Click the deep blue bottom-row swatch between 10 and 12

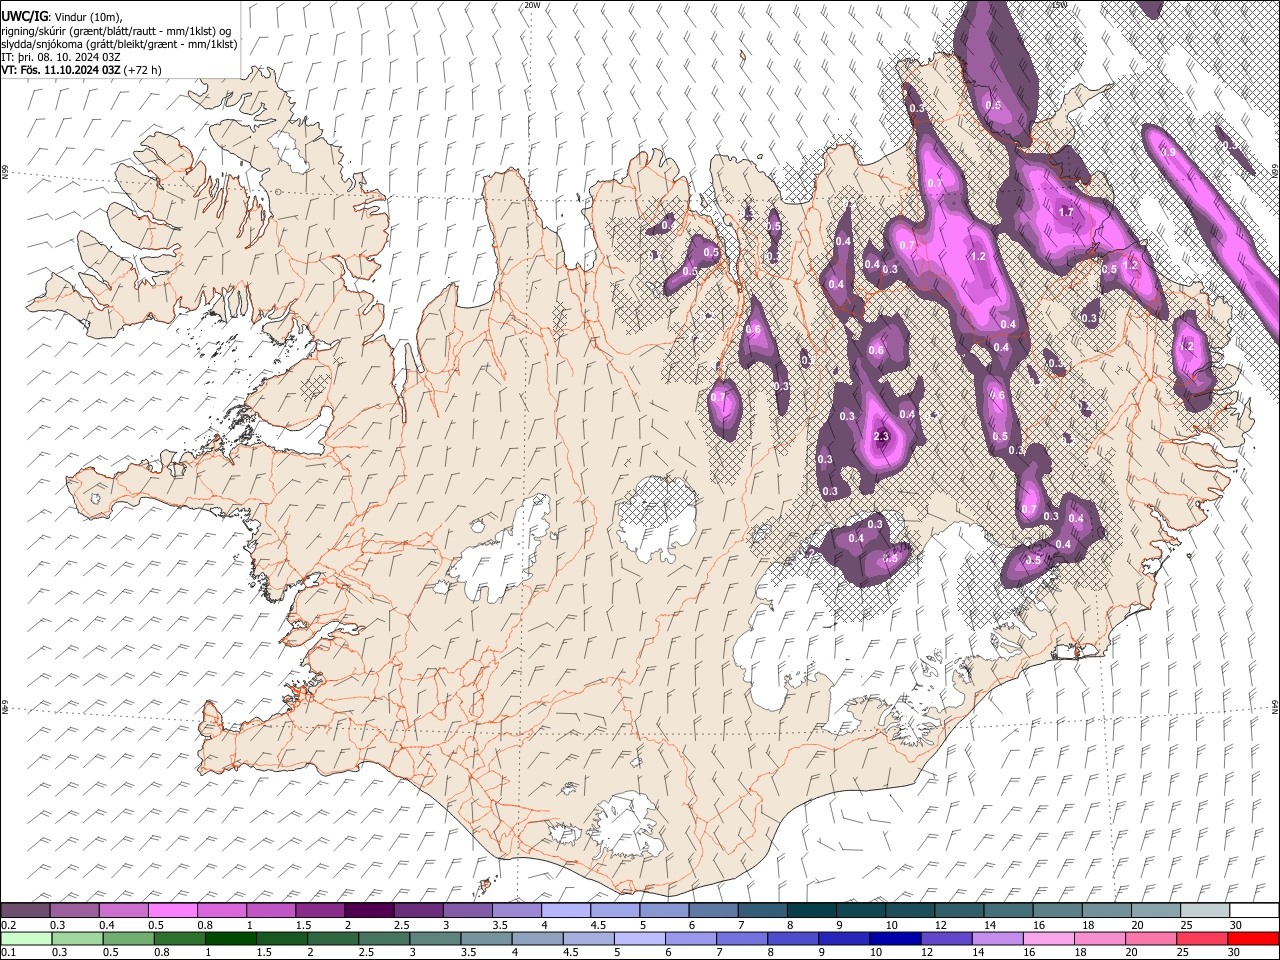click(x=895, y=938)
